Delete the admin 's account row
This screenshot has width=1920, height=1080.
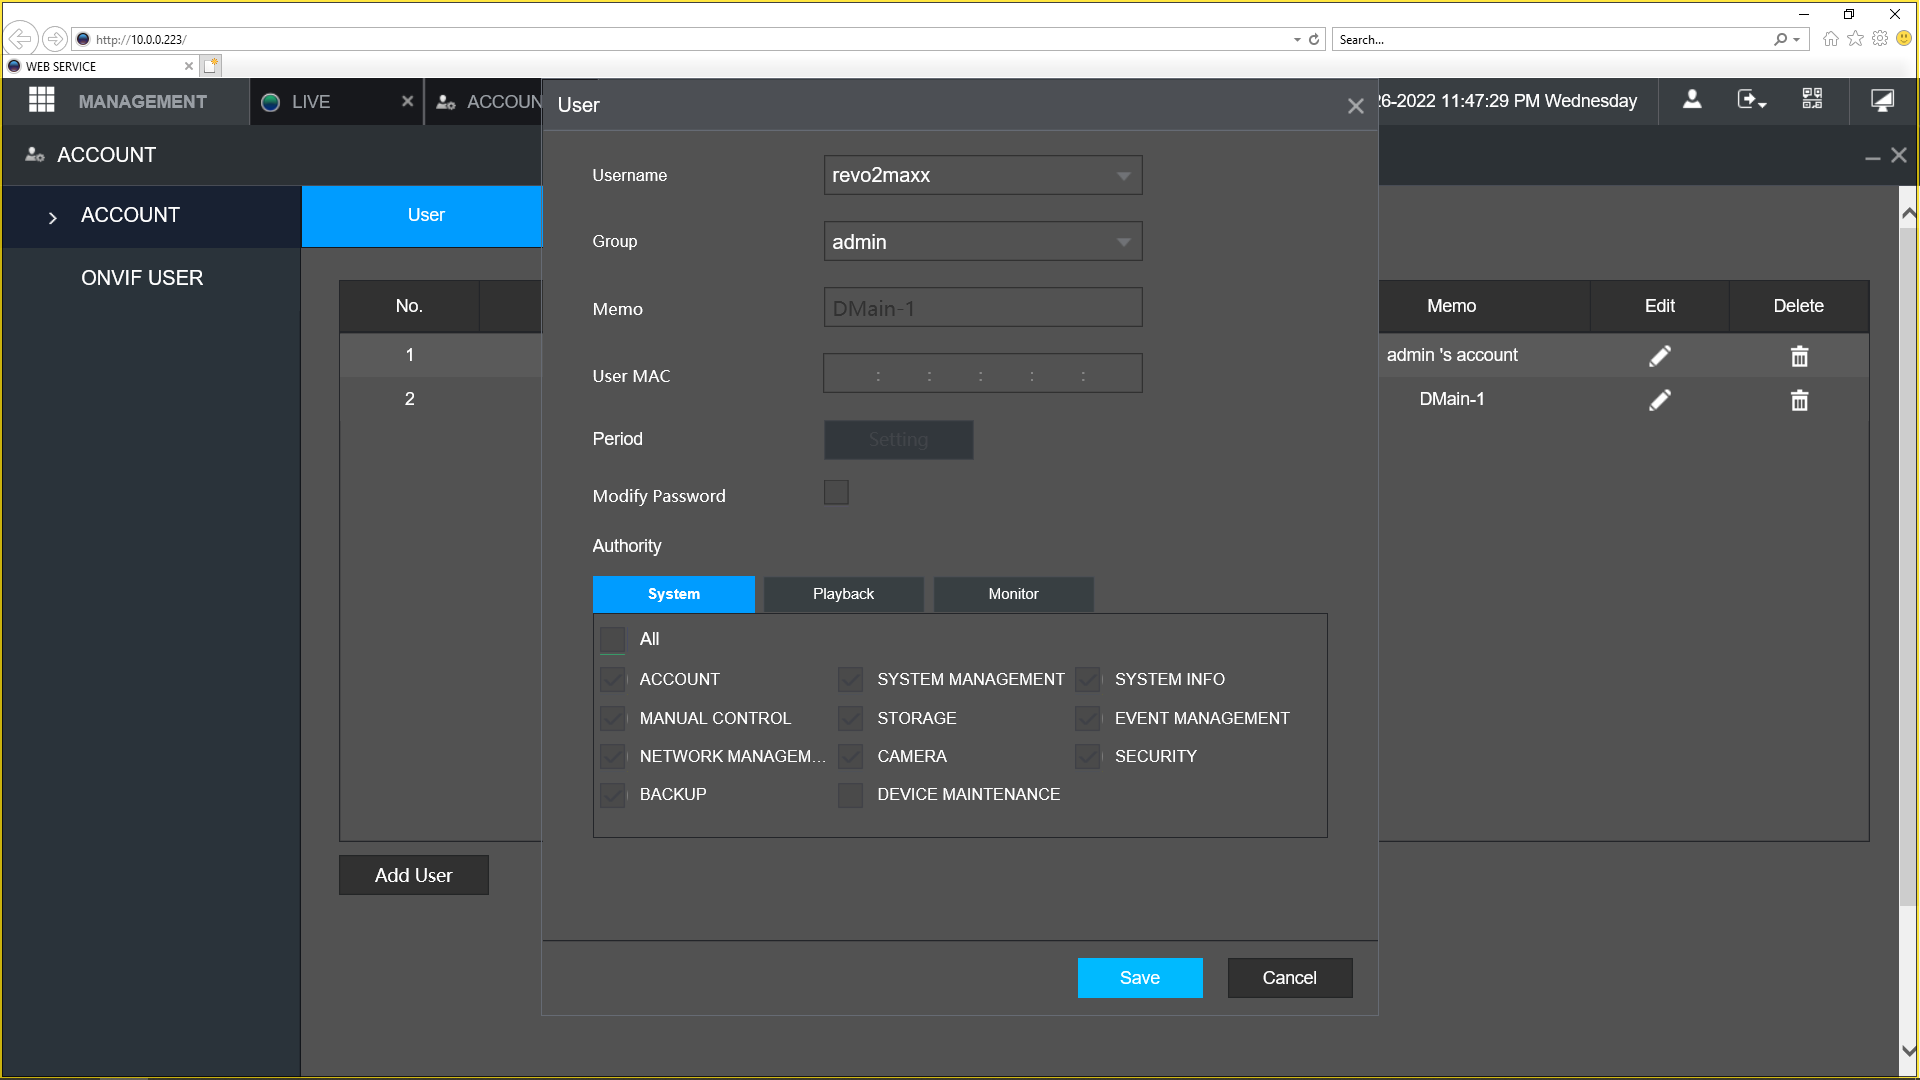click(1799, 356)
